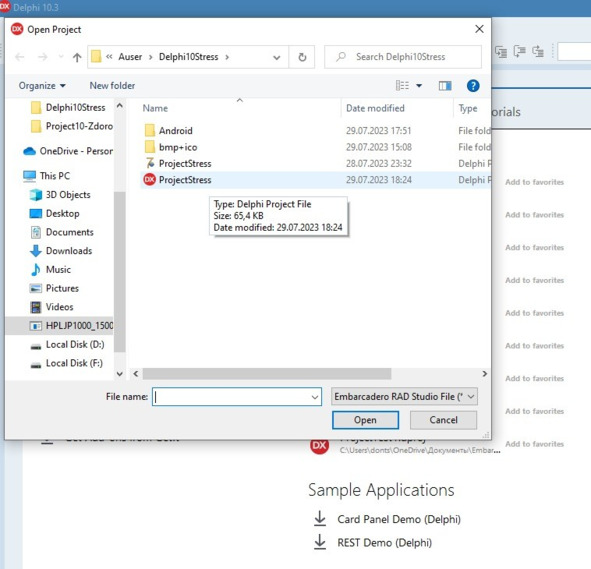Click New folder in the toolbar
Image resolution: width=591 pixels, height=569 pixels.
click(112, 86)
